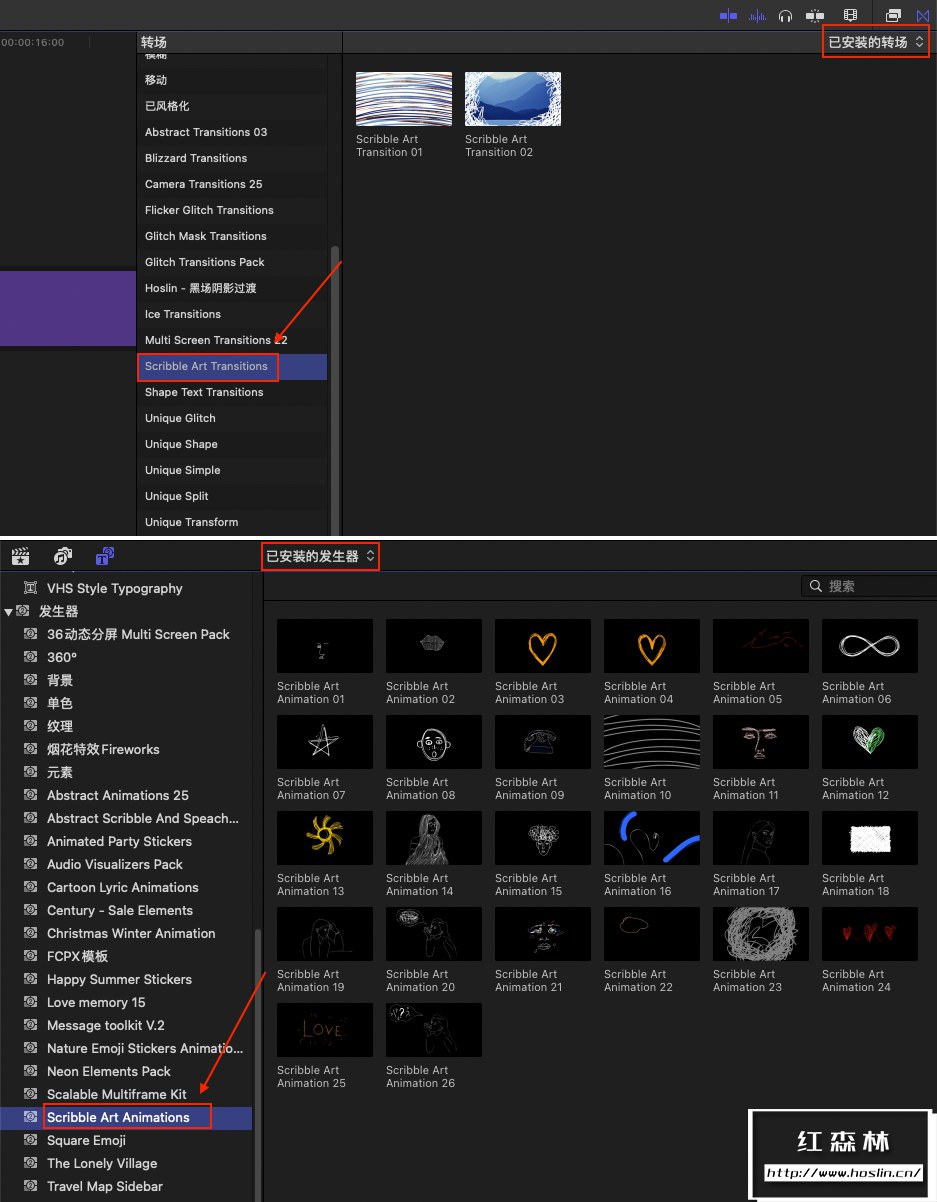
Task: Click icon beside Animated Party Stickers
Action: point(31,841)
